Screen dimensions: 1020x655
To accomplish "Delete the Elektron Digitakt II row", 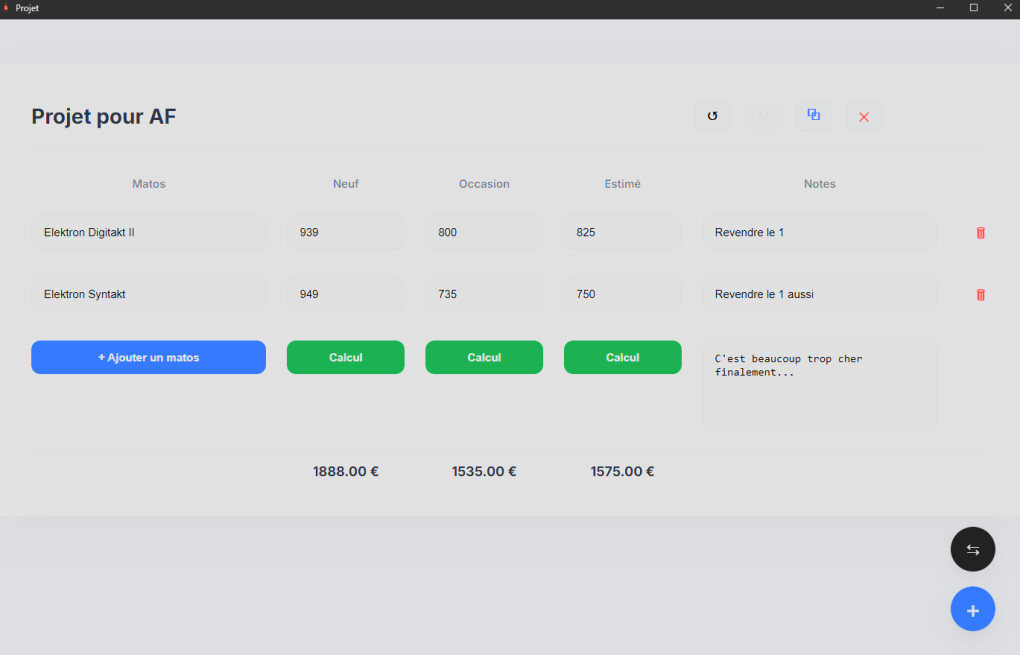I will 980,233.
